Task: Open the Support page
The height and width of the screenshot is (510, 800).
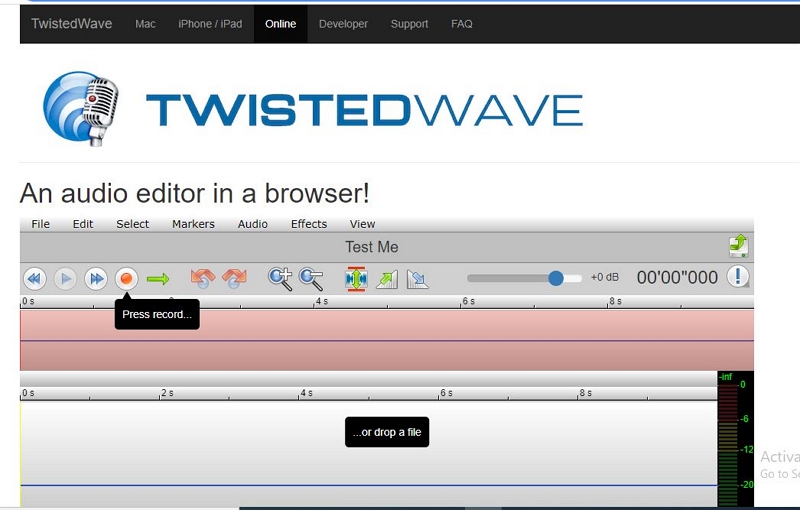Action: [409, 24]
